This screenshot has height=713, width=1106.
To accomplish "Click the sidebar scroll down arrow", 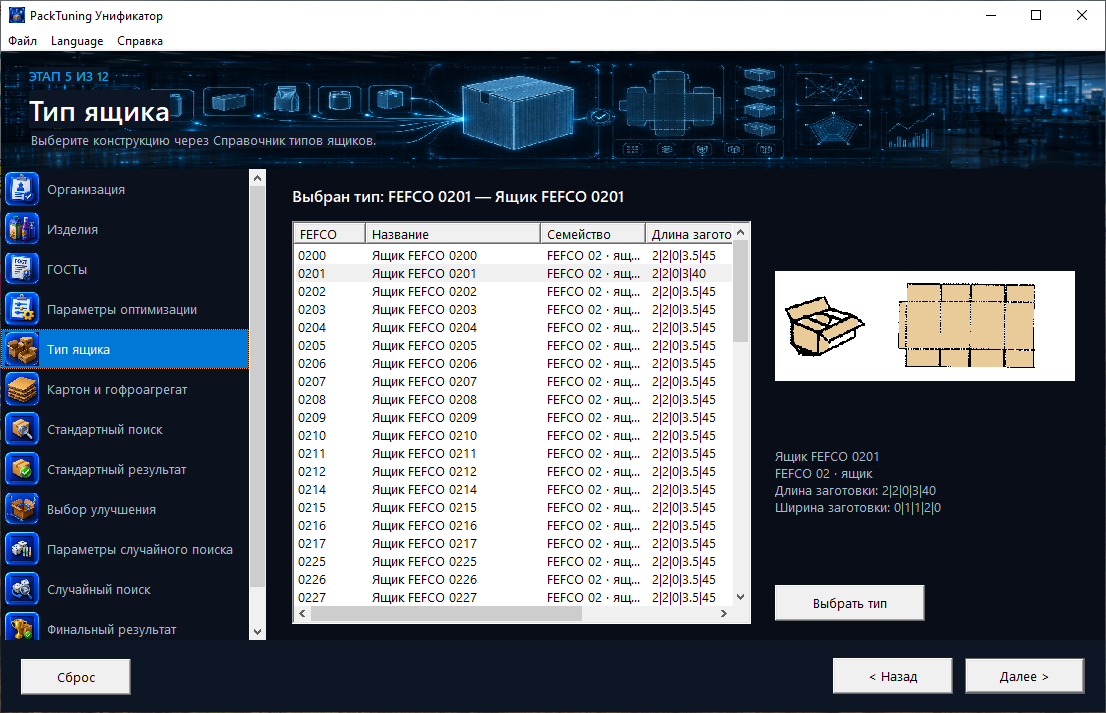I will pos(257,632).
